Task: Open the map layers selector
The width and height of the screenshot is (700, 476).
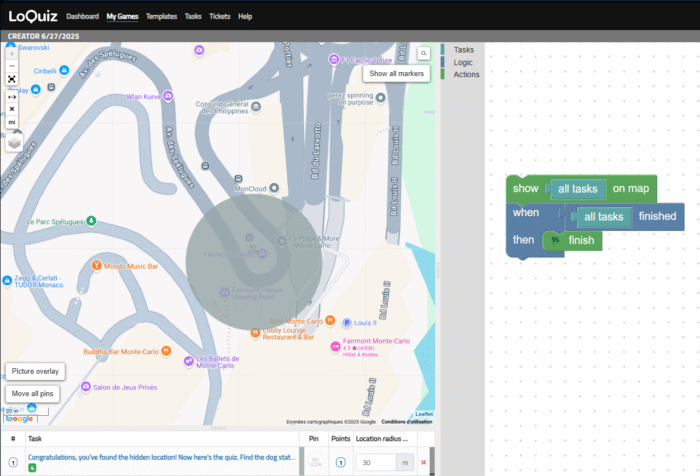Action: 14,143
